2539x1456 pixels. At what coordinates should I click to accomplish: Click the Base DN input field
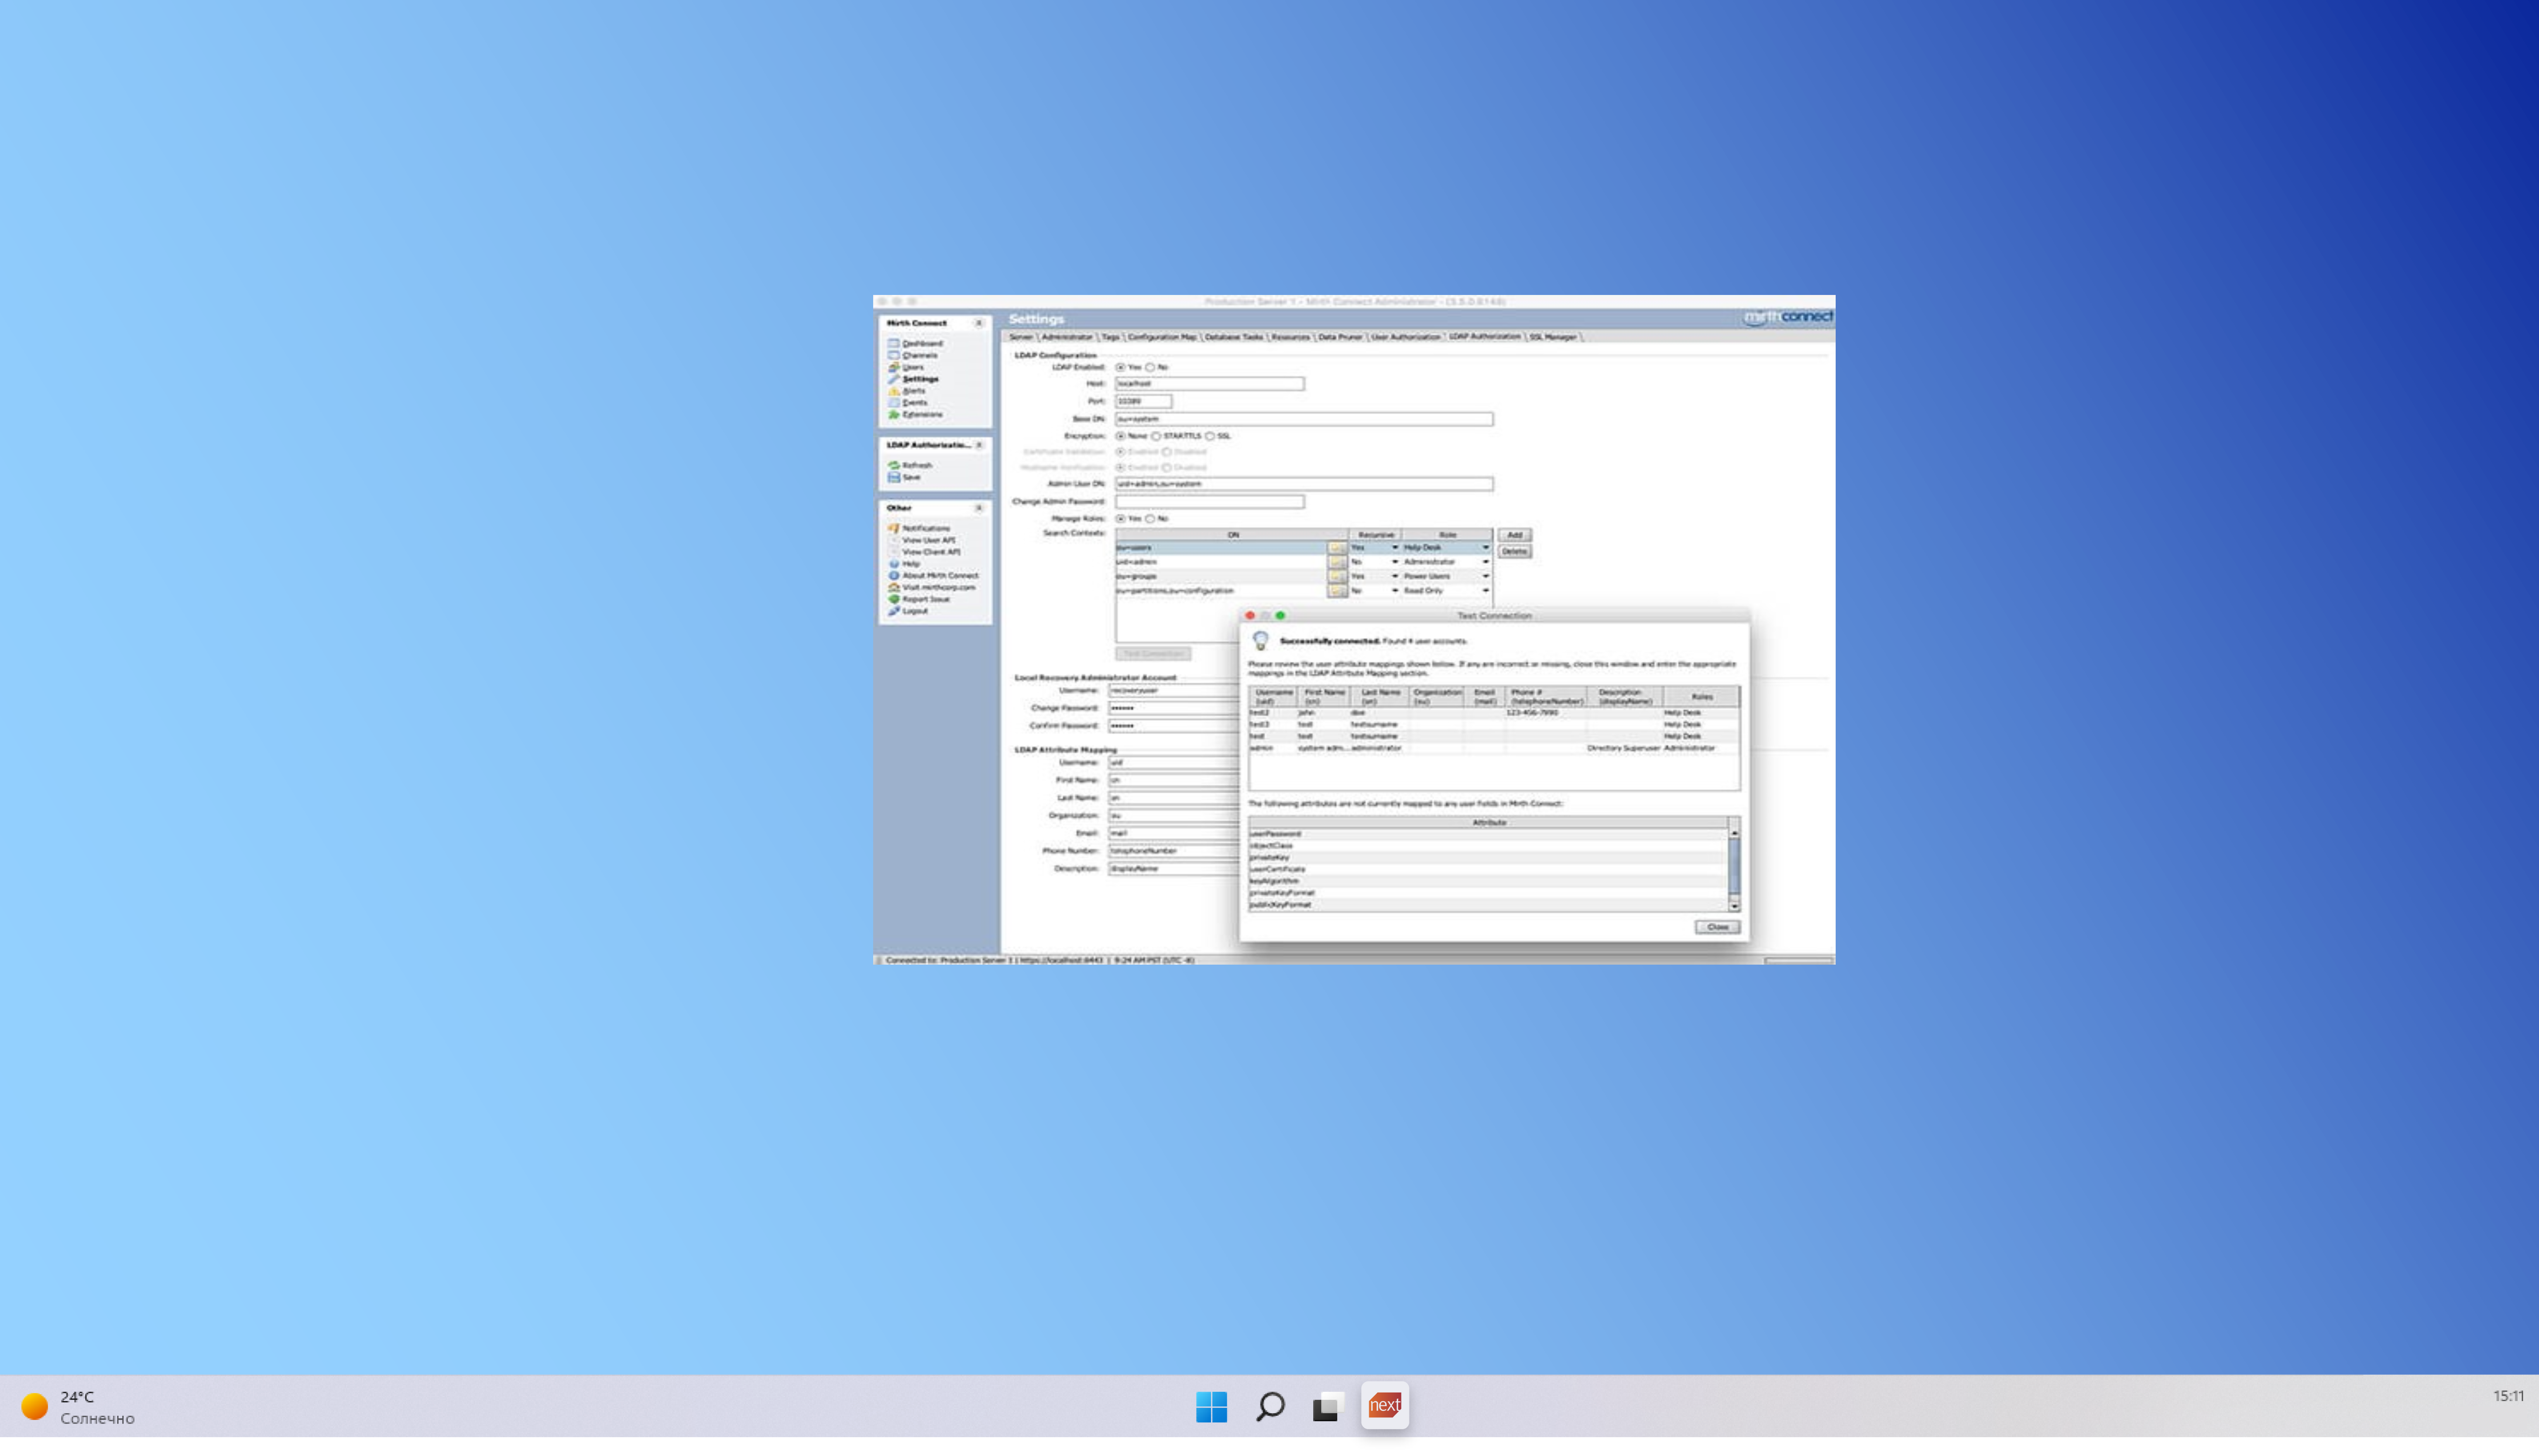(x=1304, y=419)
